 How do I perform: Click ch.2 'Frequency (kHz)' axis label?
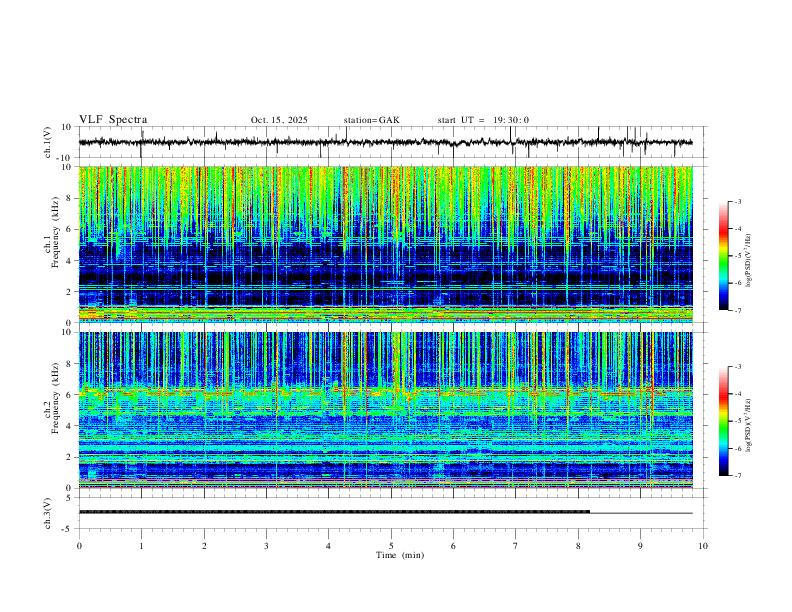pyautogui.click(x=55, y=398)
